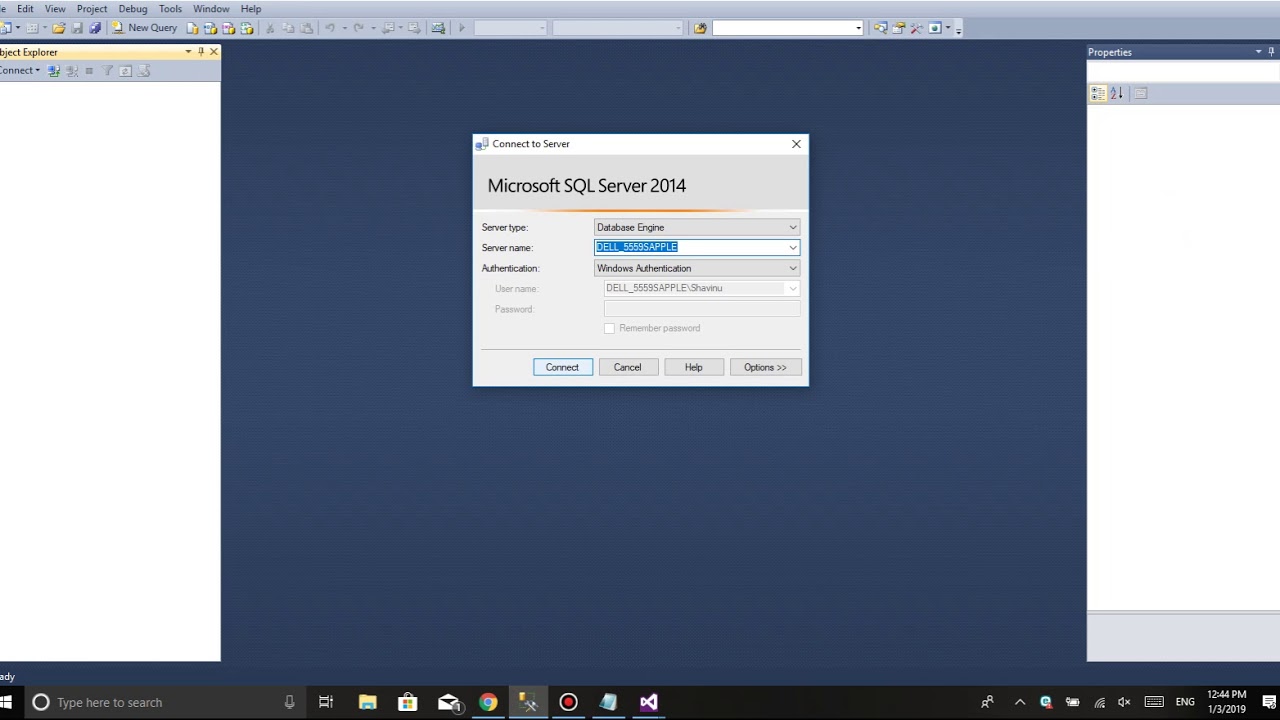This screenshot has height=720, width=1280.
Task: Open the Solution Explorer toolbar icon
Action: pyautogui.click(x=880, y=28)
